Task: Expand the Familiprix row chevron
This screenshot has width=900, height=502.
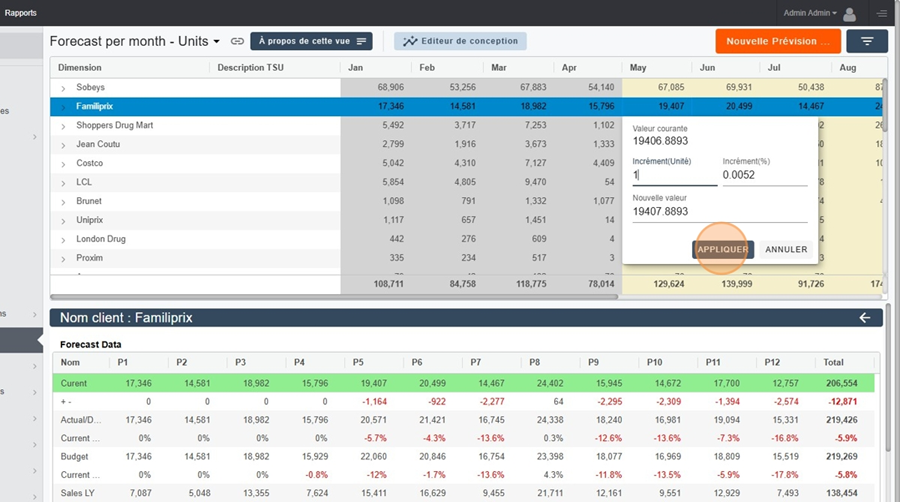Action: (x=63, y=107)
